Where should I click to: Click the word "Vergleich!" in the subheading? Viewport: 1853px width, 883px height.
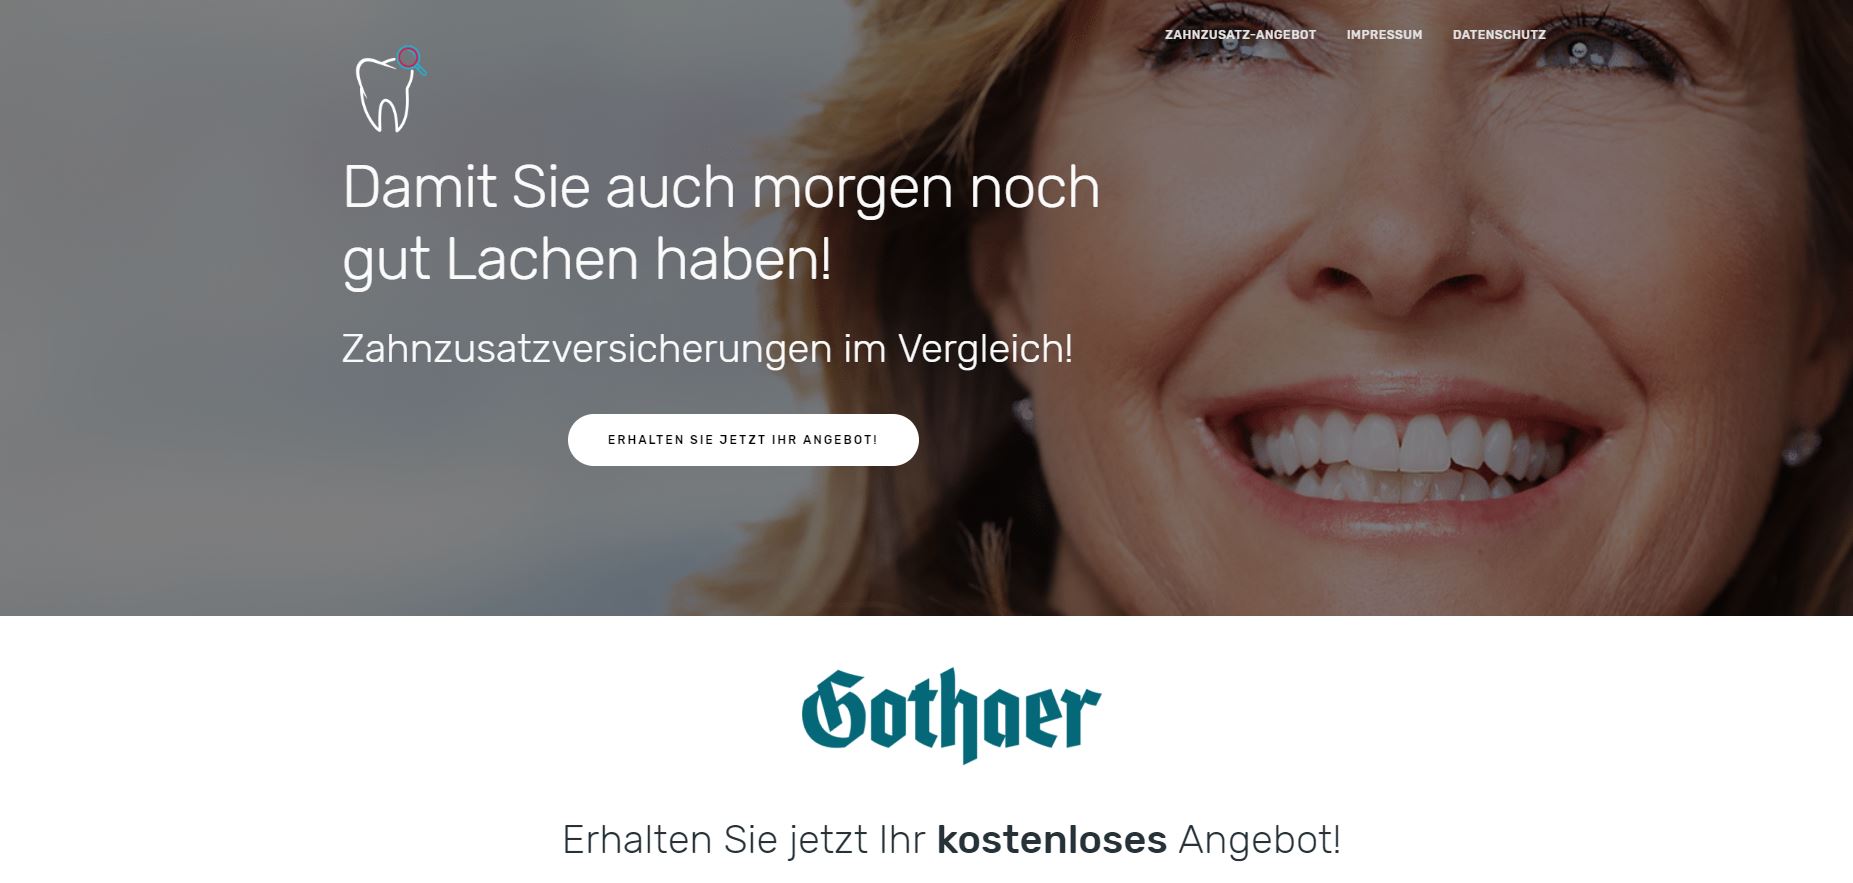coord(985,349)
